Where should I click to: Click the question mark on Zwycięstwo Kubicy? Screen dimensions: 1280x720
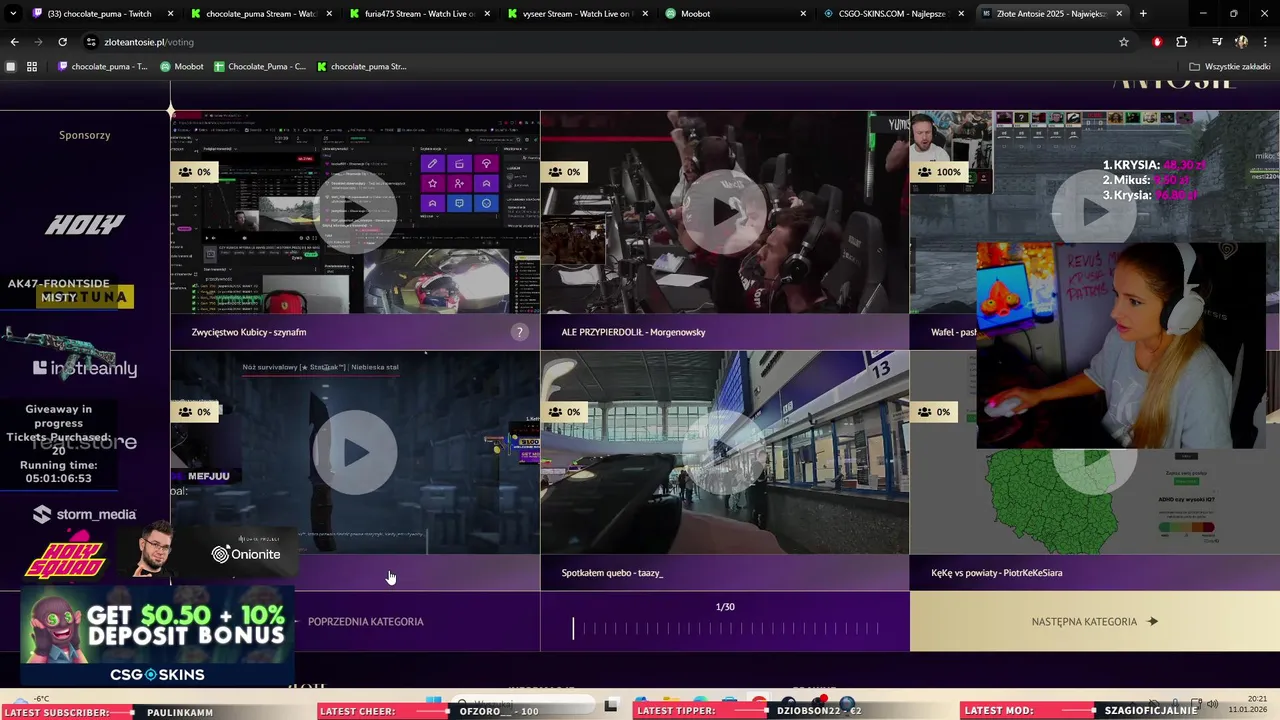pyautogui.click(x=519, y=332)
